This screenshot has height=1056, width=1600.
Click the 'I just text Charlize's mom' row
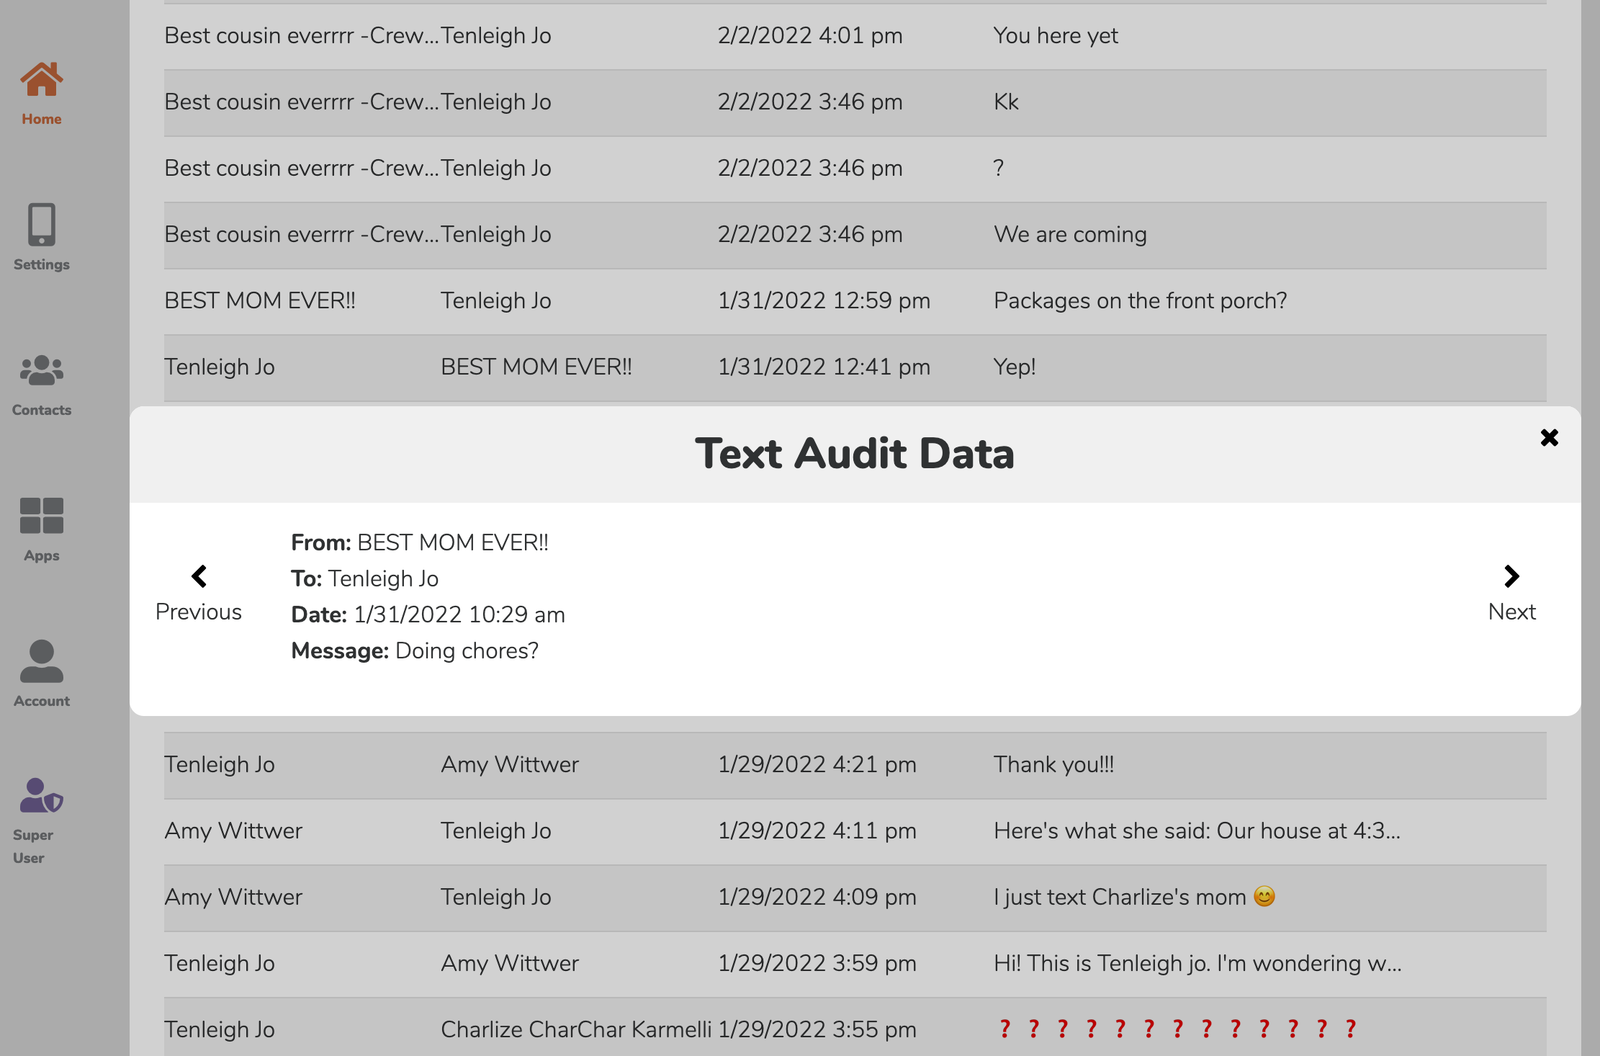[1130, 897]
